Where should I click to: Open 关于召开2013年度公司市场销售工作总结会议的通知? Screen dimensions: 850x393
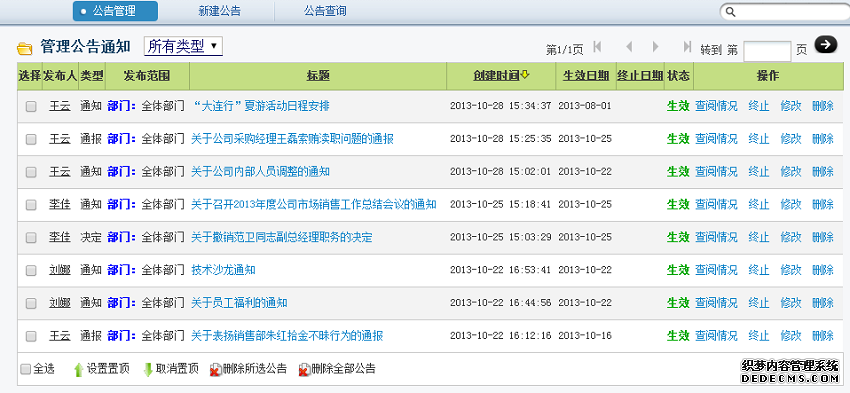pos(314,204)
